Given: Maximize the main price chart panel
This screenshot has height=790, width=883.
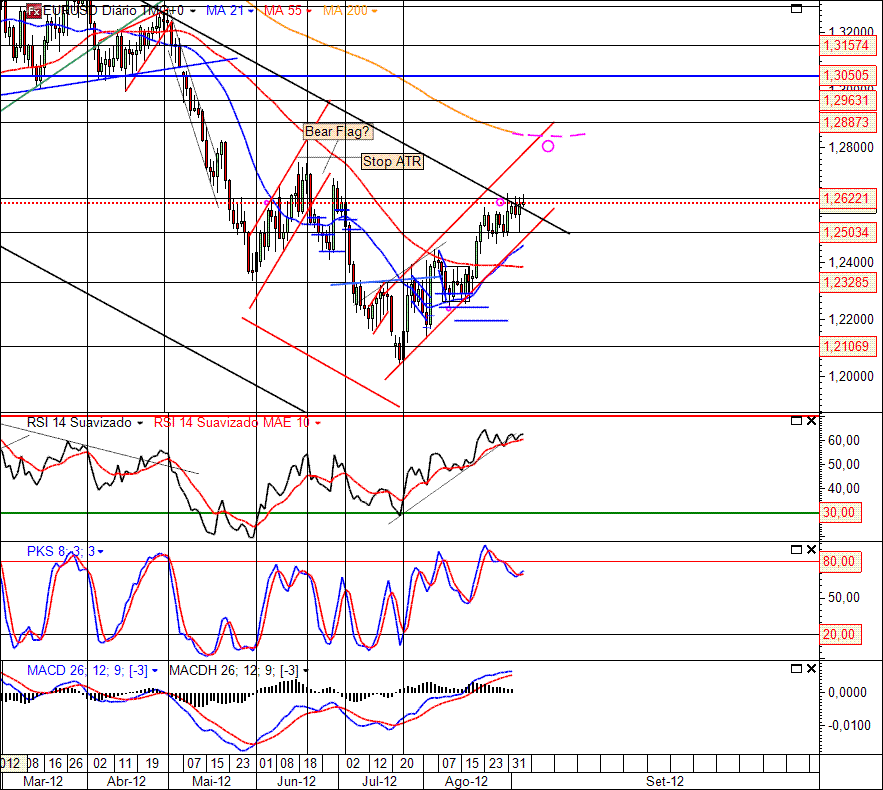Looking at the screenshot, I should point(796,8).
